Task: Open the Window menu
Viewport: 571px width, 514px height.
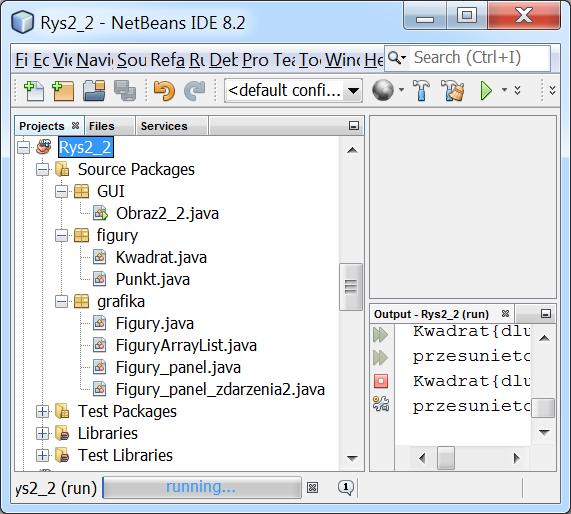Action: (343, 60)
